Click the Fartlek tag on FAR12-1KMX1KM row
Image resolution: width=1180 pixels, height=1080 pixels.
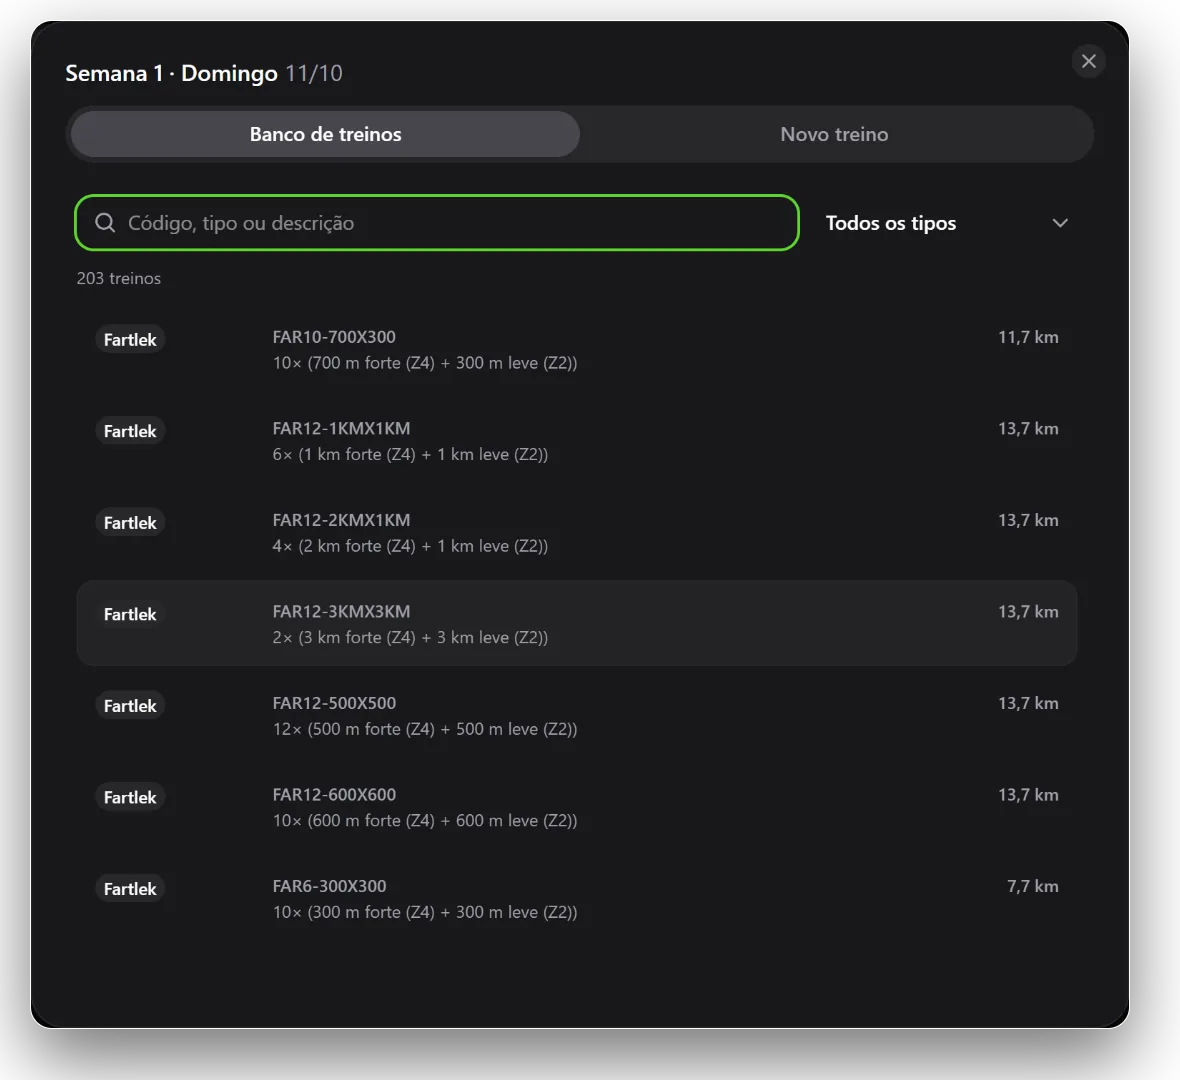[130, 431]
